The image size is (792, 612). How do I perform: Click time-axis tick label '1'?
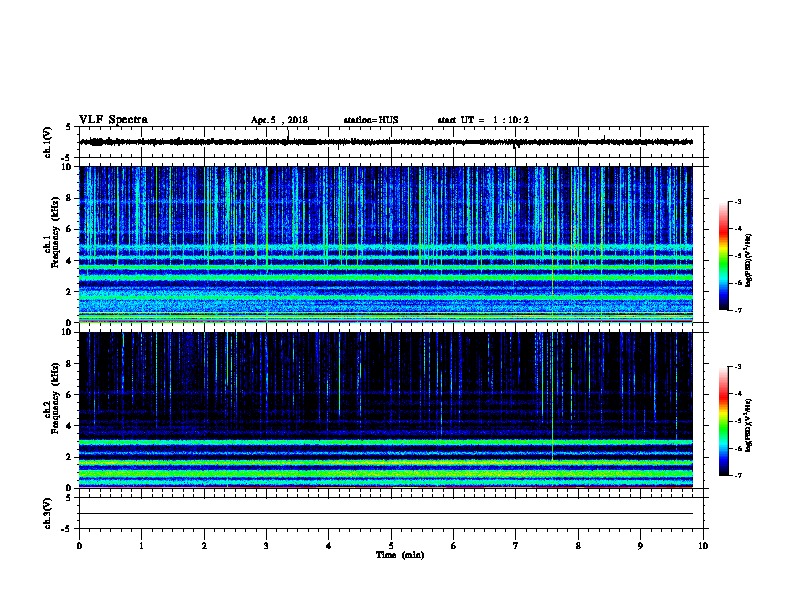click(141, 546)
